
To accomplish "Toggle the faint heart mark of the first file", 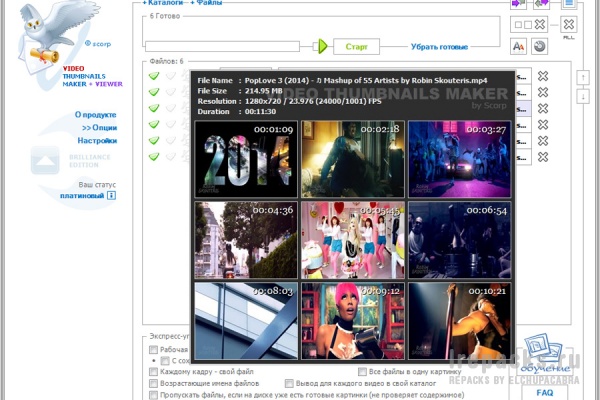I will click(171, 76).
